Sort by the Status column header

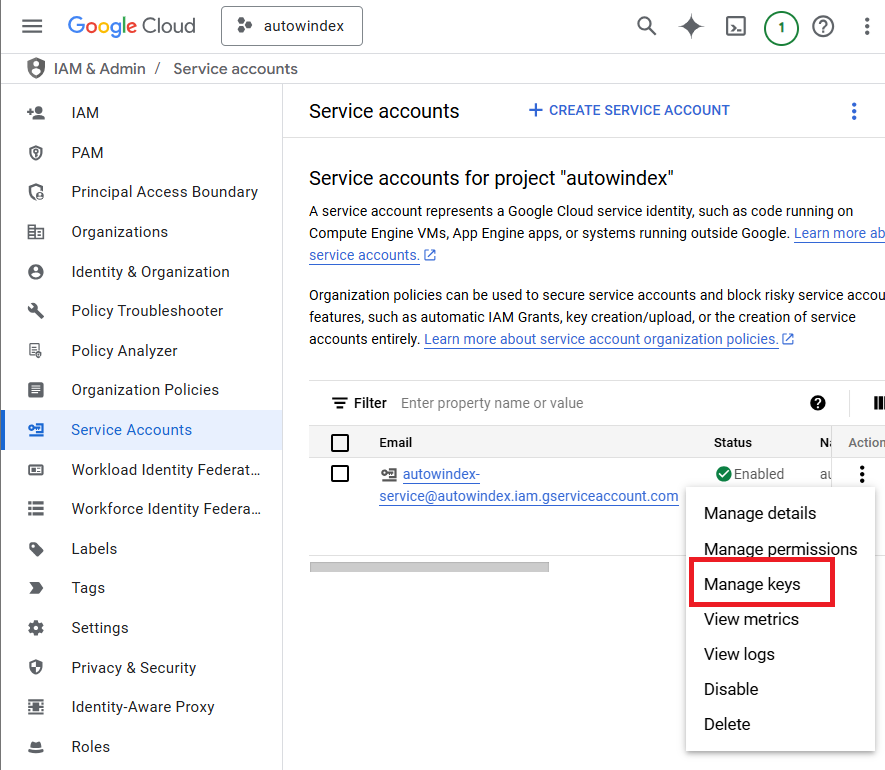click(733, 443)
